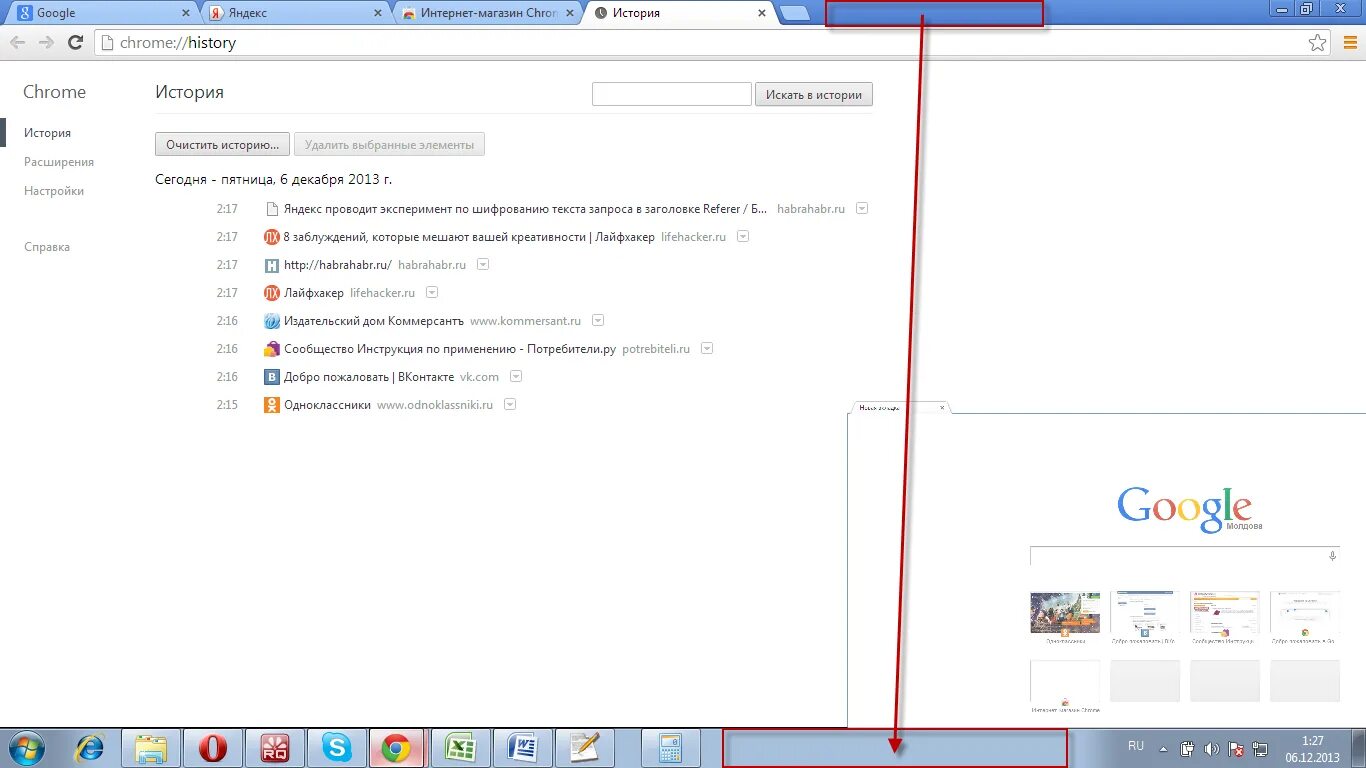Open Excel from the taskbar

459,748
